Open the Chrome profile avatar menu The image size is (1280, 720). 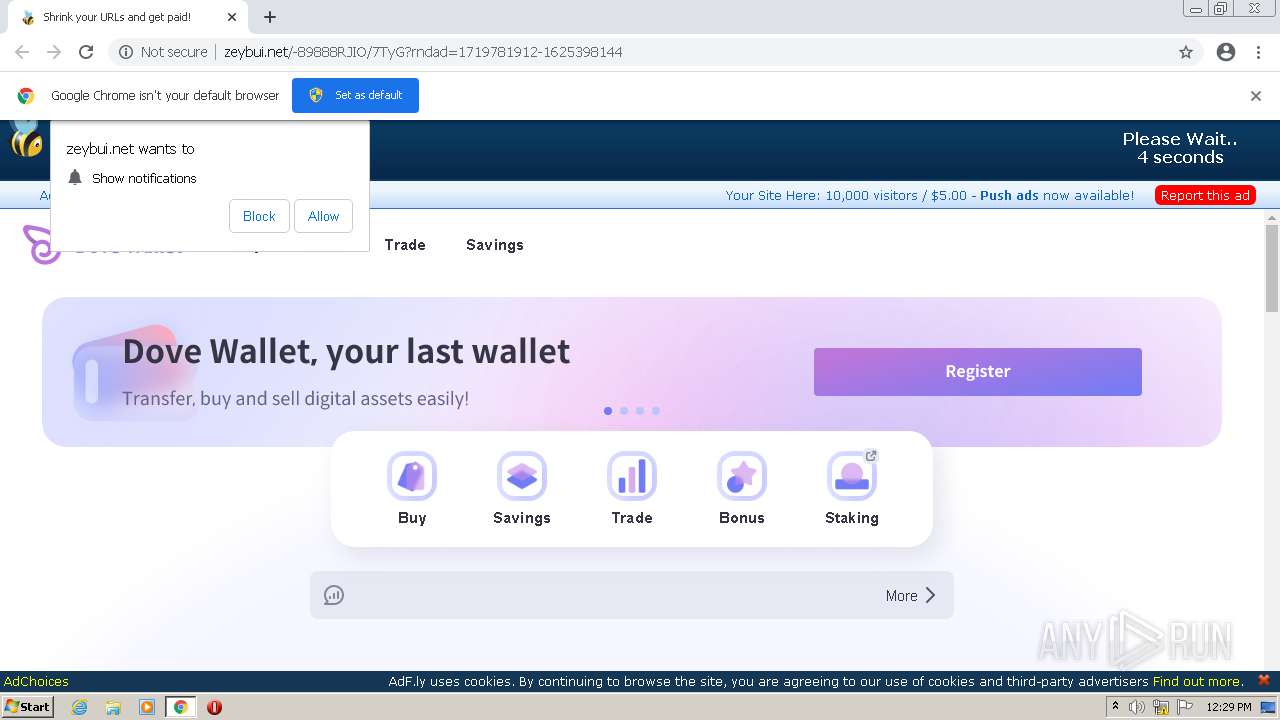pyautogui.click(x=1226, y=52)
